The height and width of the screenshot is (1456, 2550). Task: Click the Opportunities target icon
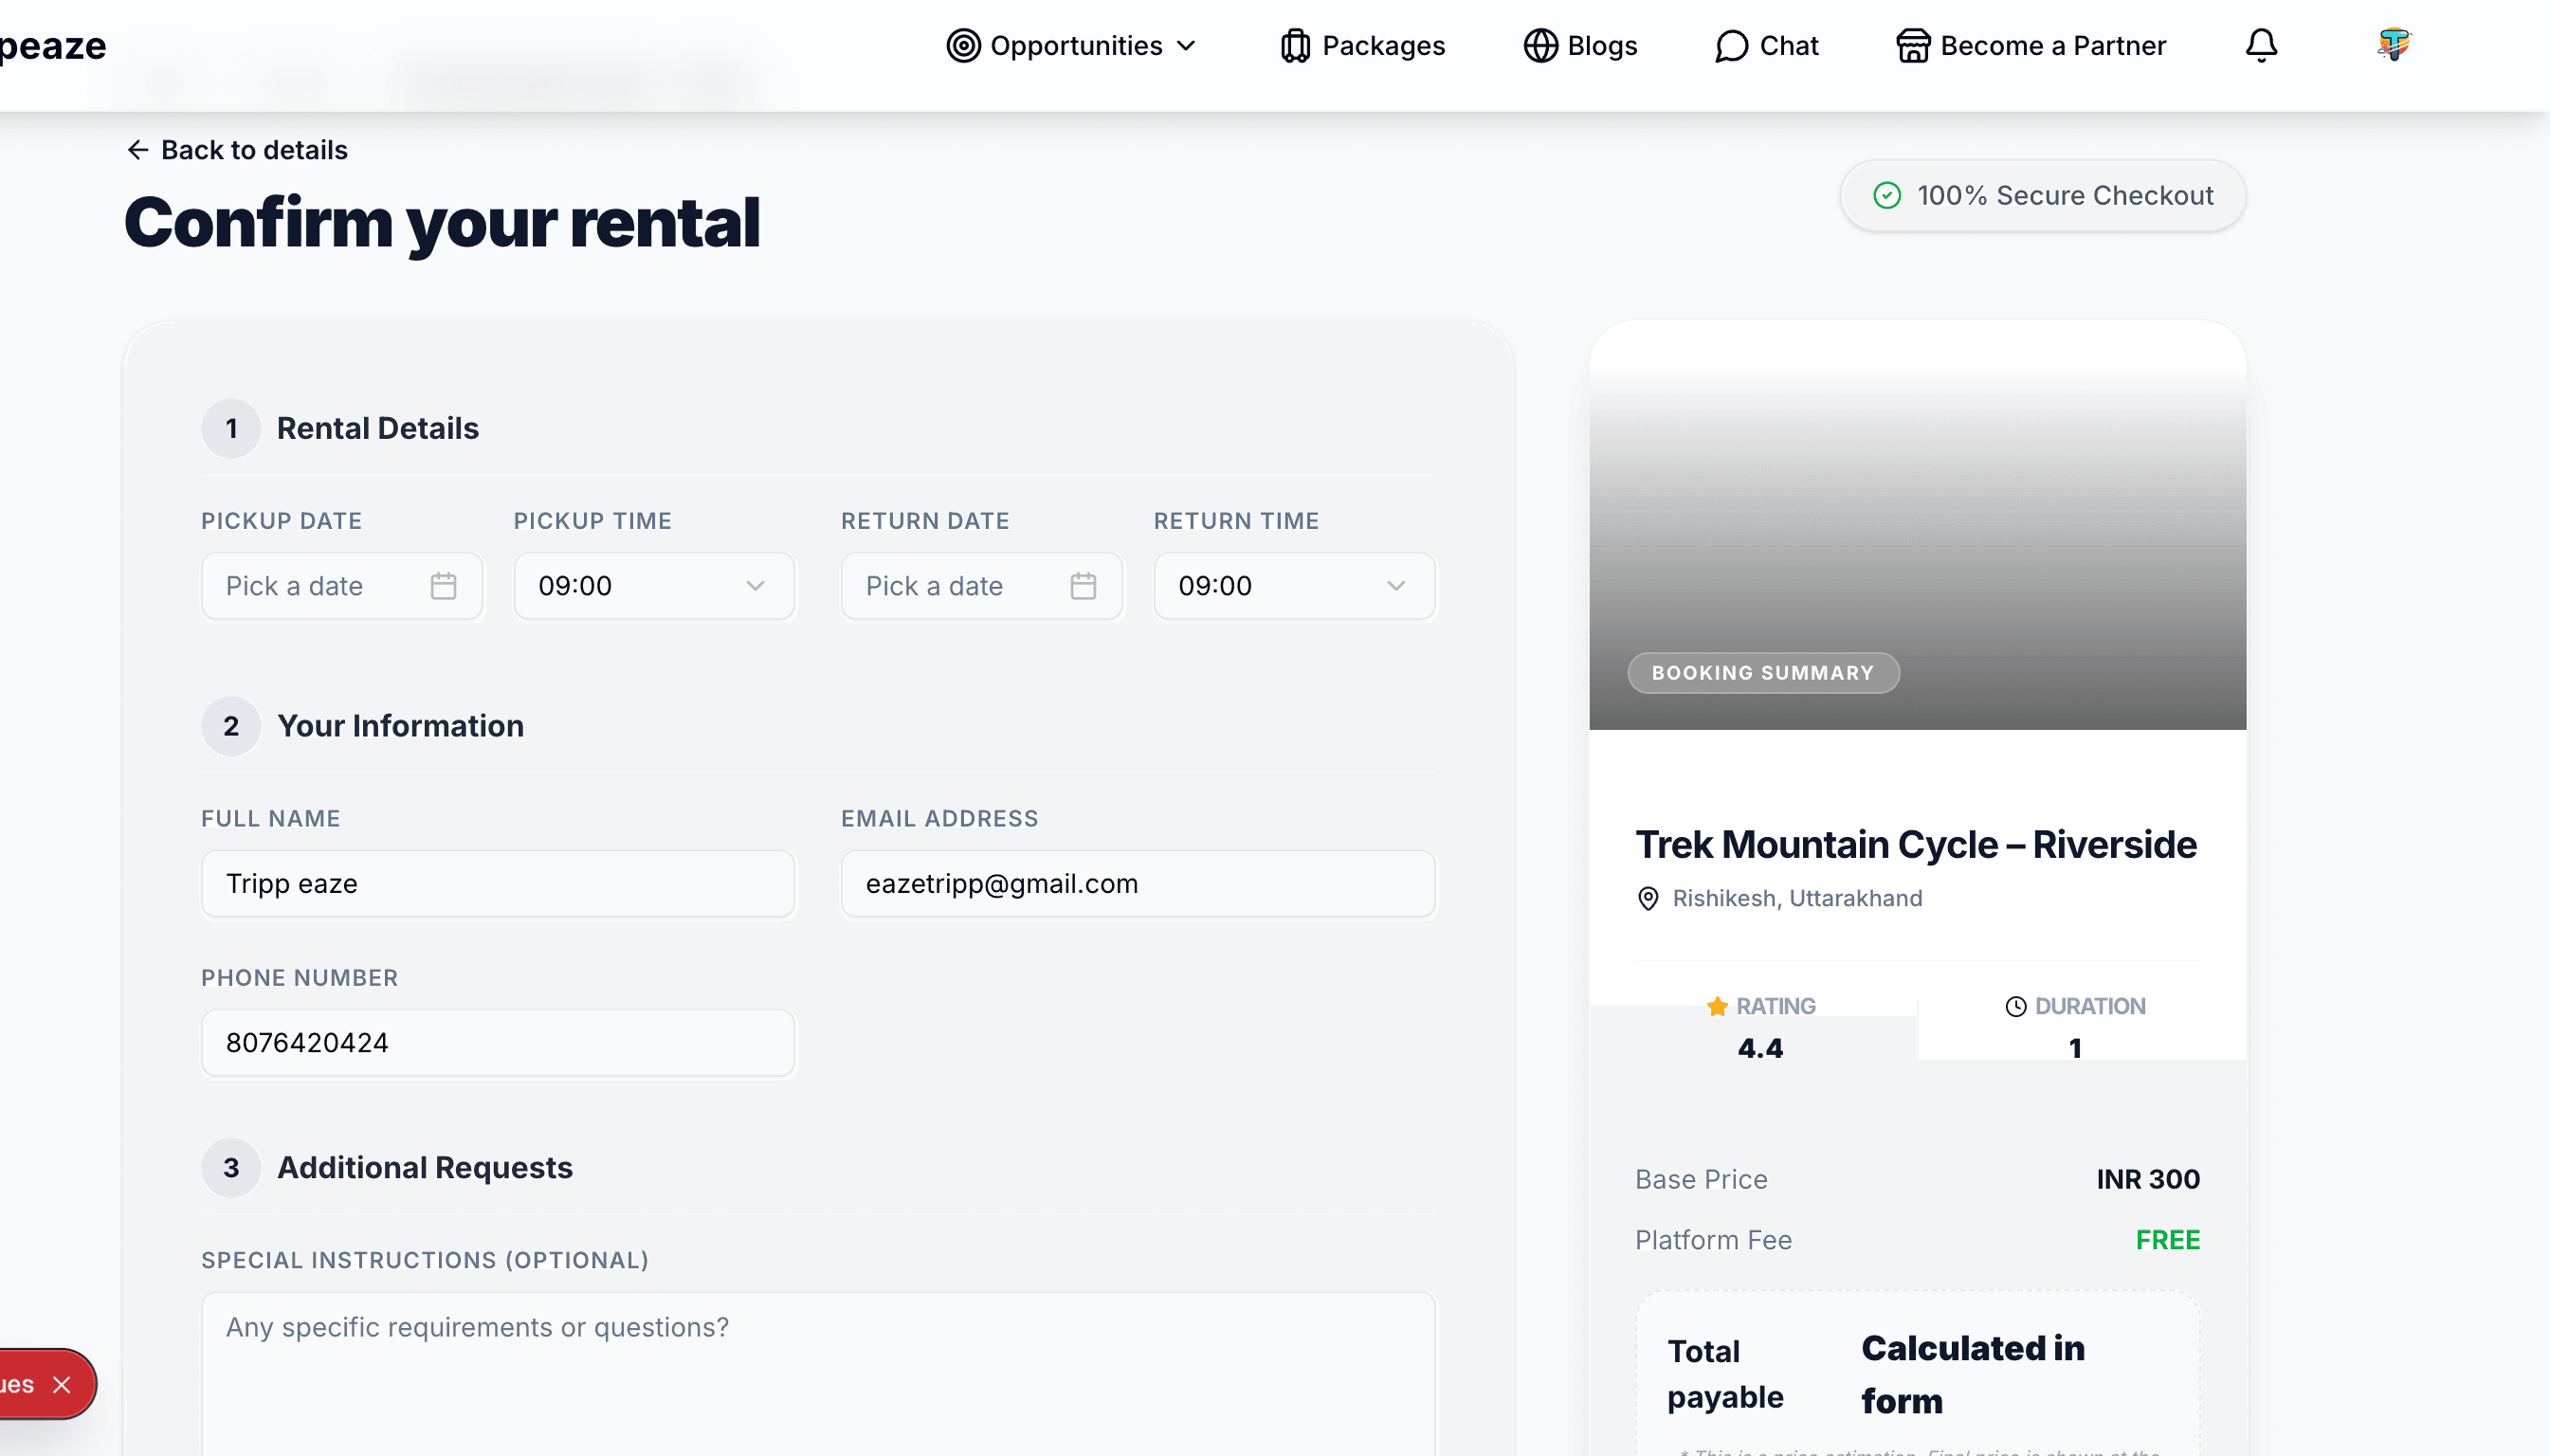coord(963,46)
